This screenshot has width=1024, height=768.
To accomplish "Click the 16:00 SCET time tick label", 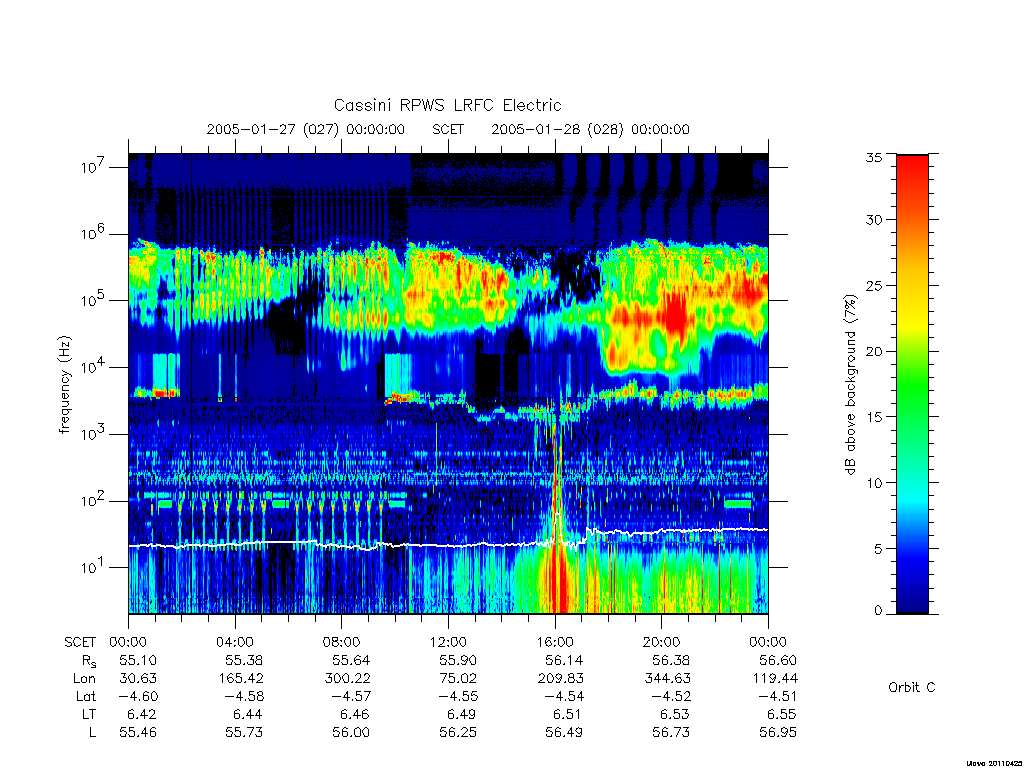I will (x=555, y=642).
